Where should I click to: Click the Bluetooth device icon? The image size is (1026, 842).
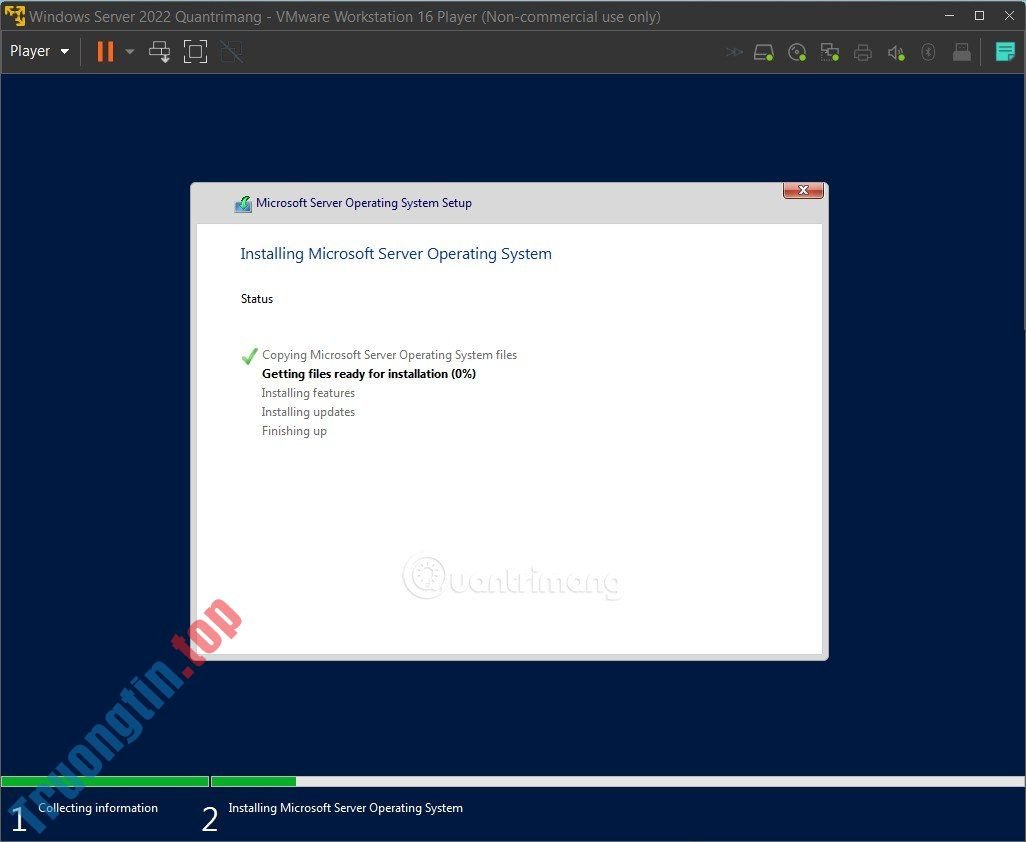928,52
